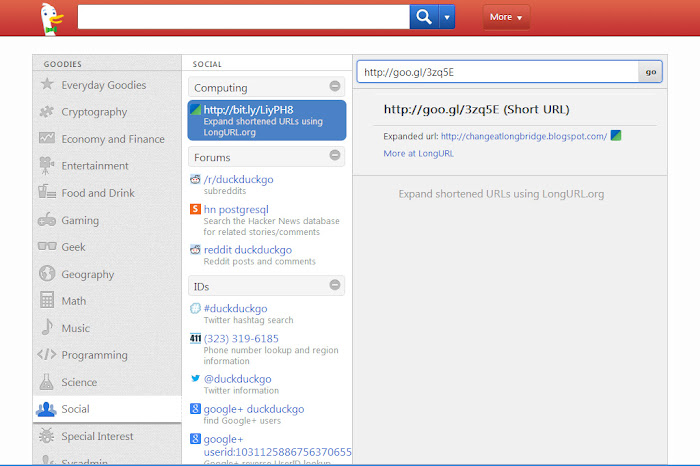The width and height of the screenshot is (700, 466).
Task: Open the google+ userid lookup example
Action: click(x=277, y=445)
